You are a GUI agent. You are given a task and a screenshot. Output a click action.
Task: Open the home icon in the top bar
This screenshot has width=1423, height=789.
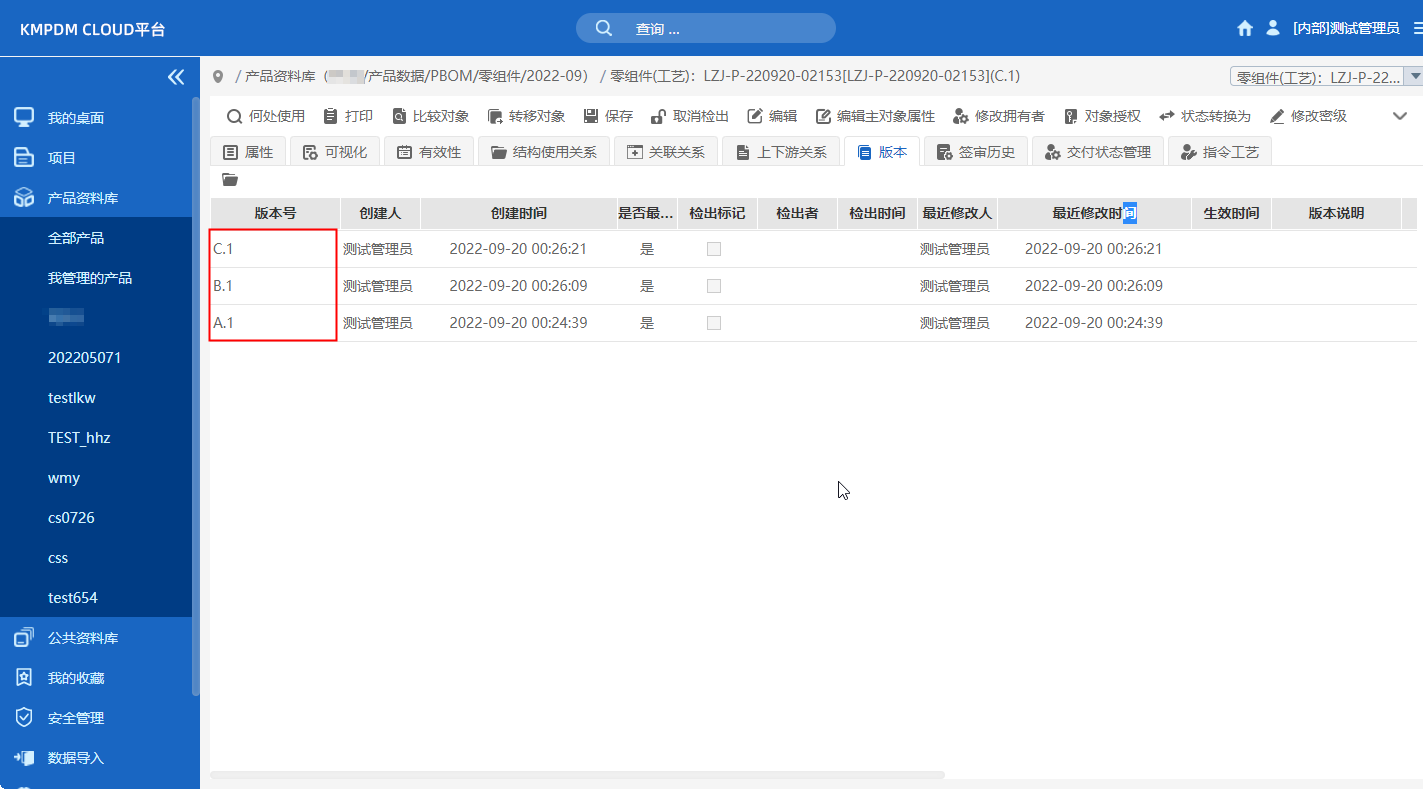[1244, 28]
